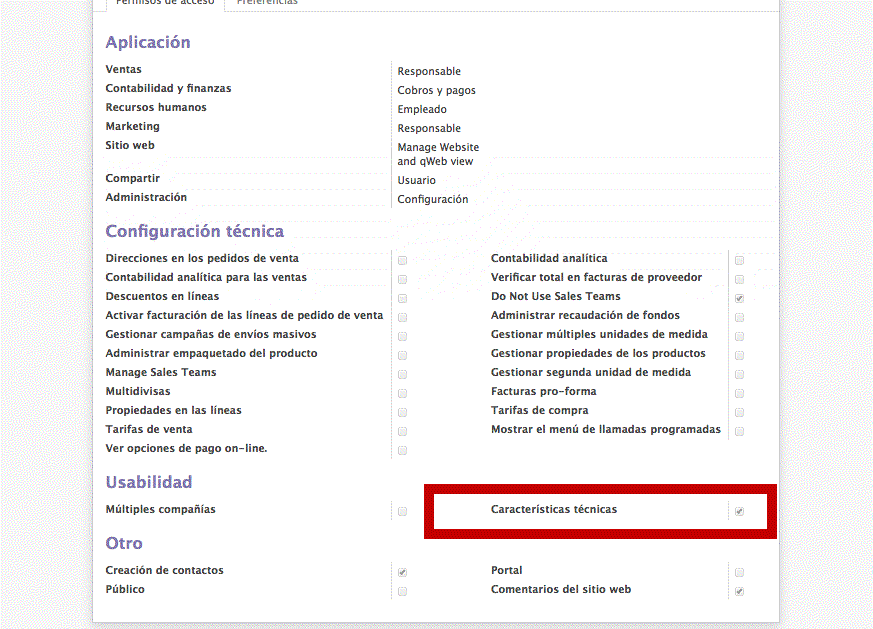Image resolution: width=873 pixels, height=629 pixels.
Task: Tick the Multidivisas checkbox
Action: pyautogui.click(x=402, y=393)
